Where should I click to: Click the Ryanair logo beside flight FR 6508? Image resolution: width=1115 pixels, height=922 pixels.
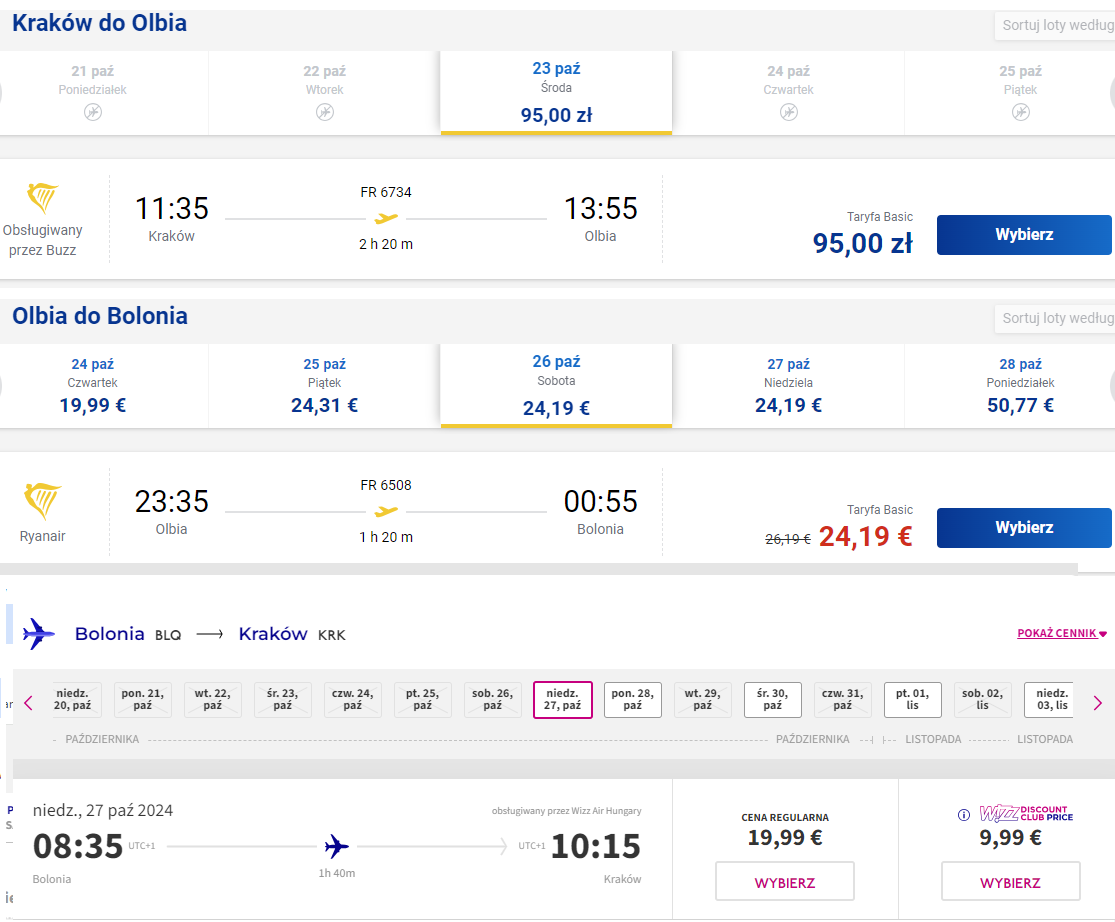tap(42, 500)
